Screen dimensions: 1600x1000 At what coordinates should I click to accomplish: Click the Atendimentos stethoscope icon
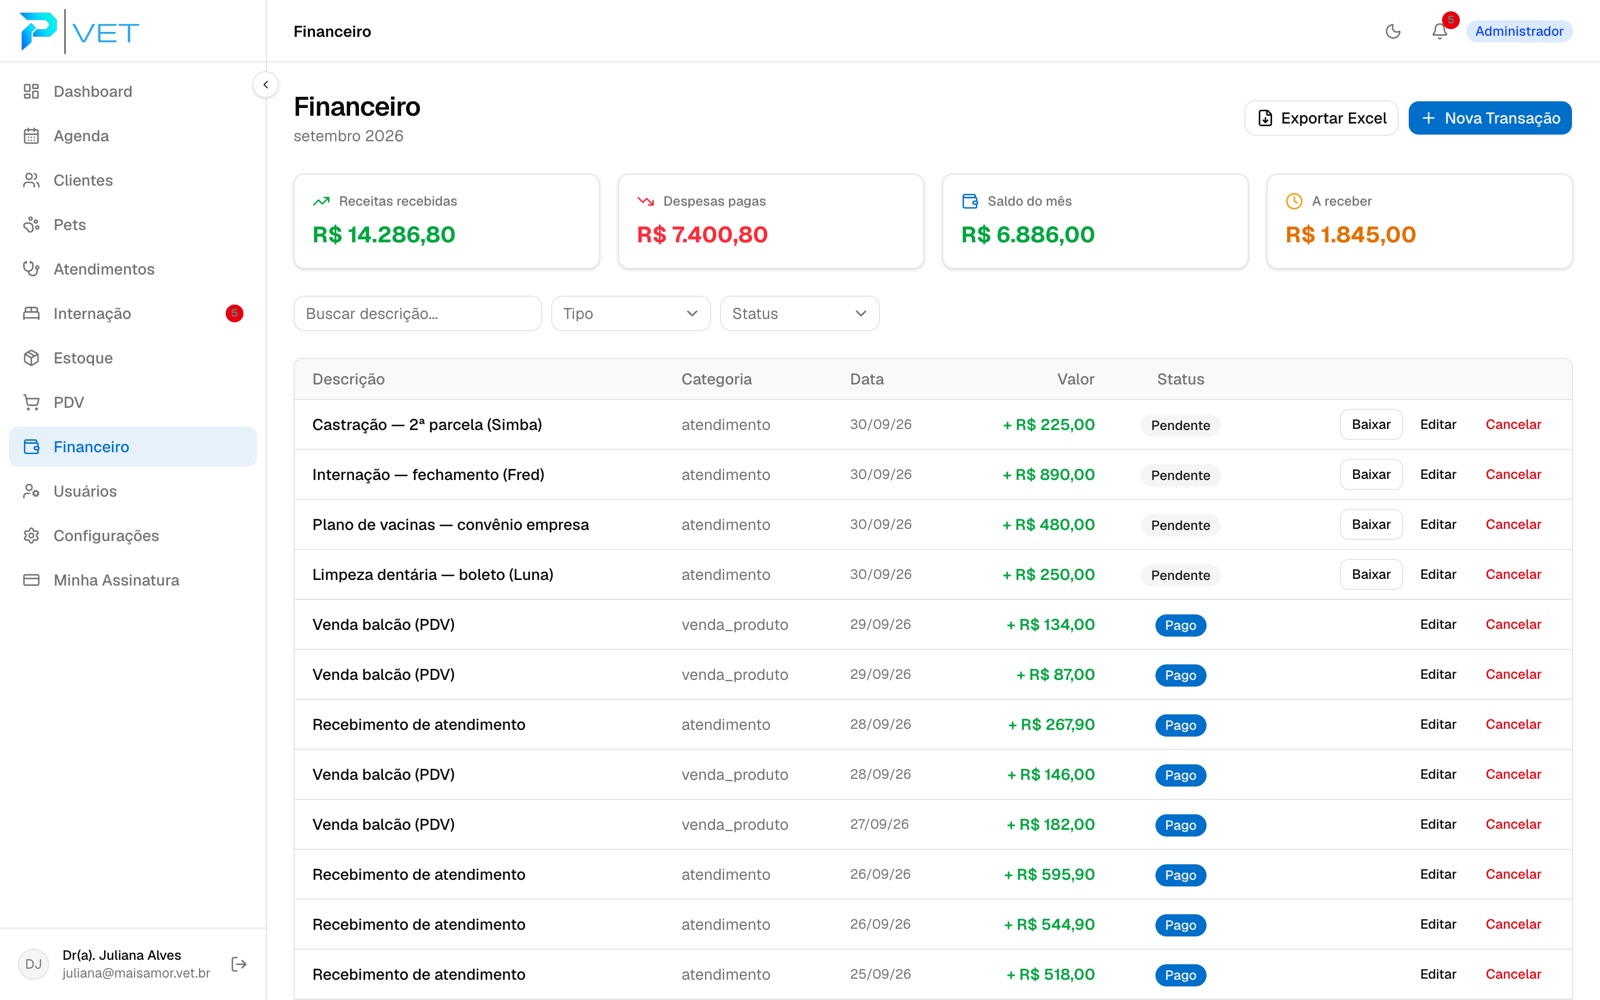31,269
